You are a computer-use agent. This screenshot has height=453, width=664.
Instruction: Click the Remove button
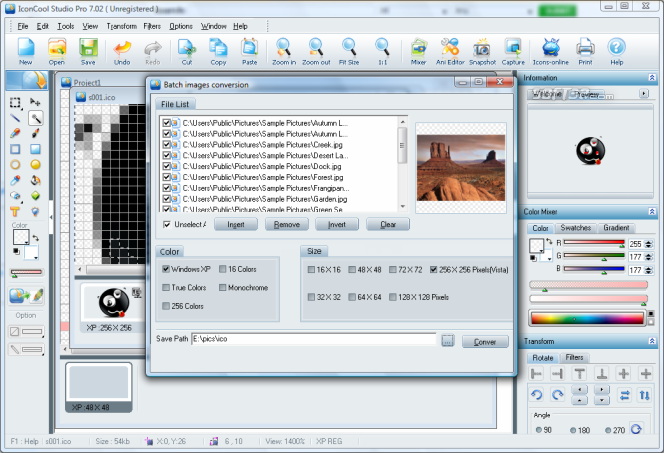coord(287,224)
